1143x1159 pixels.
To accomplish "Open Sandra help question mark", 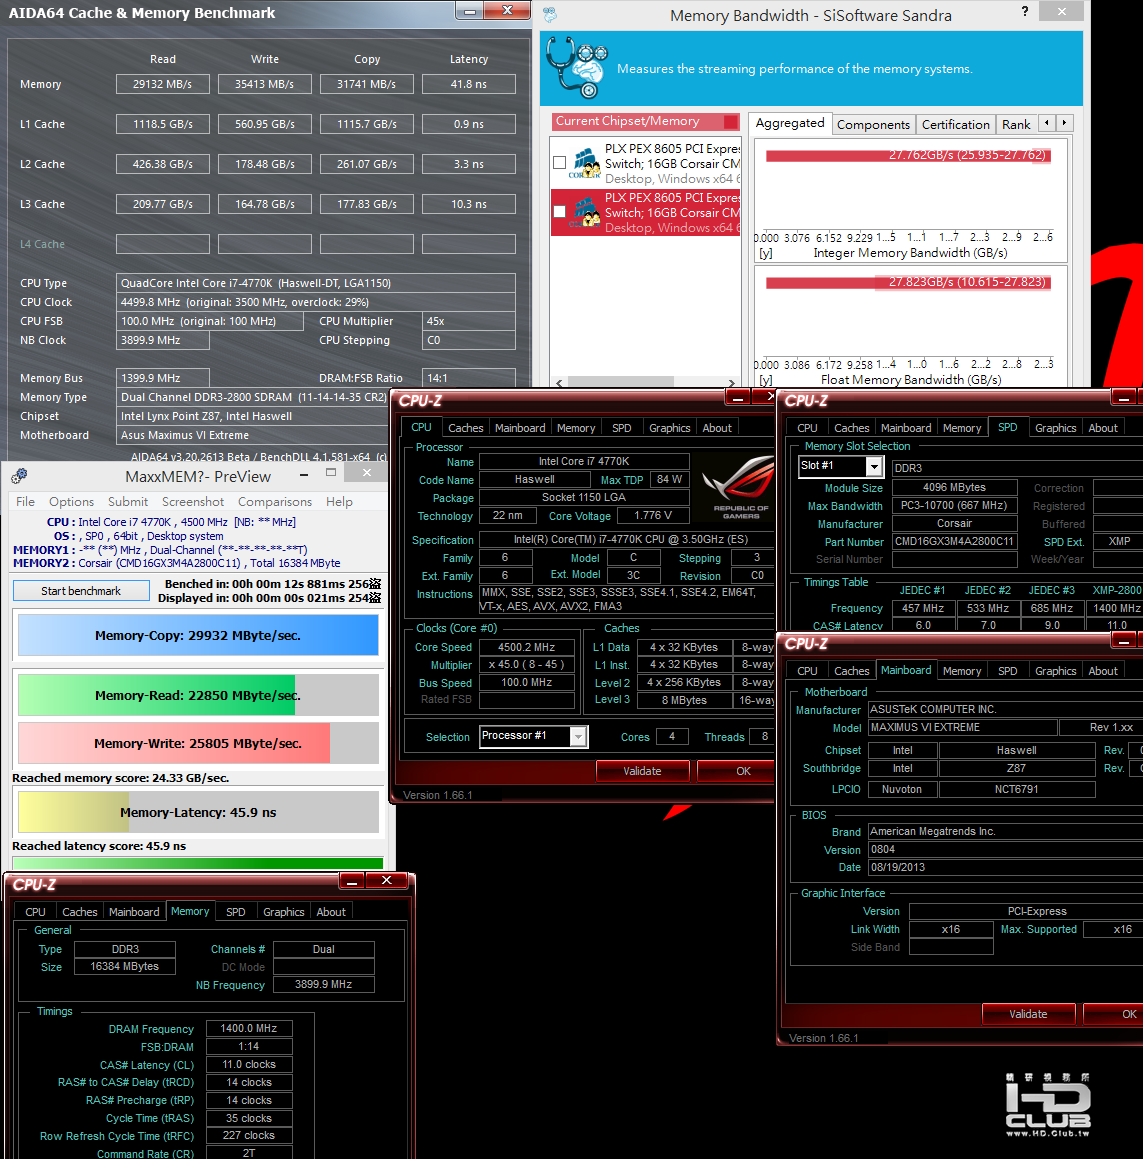I will [1025, 11].
